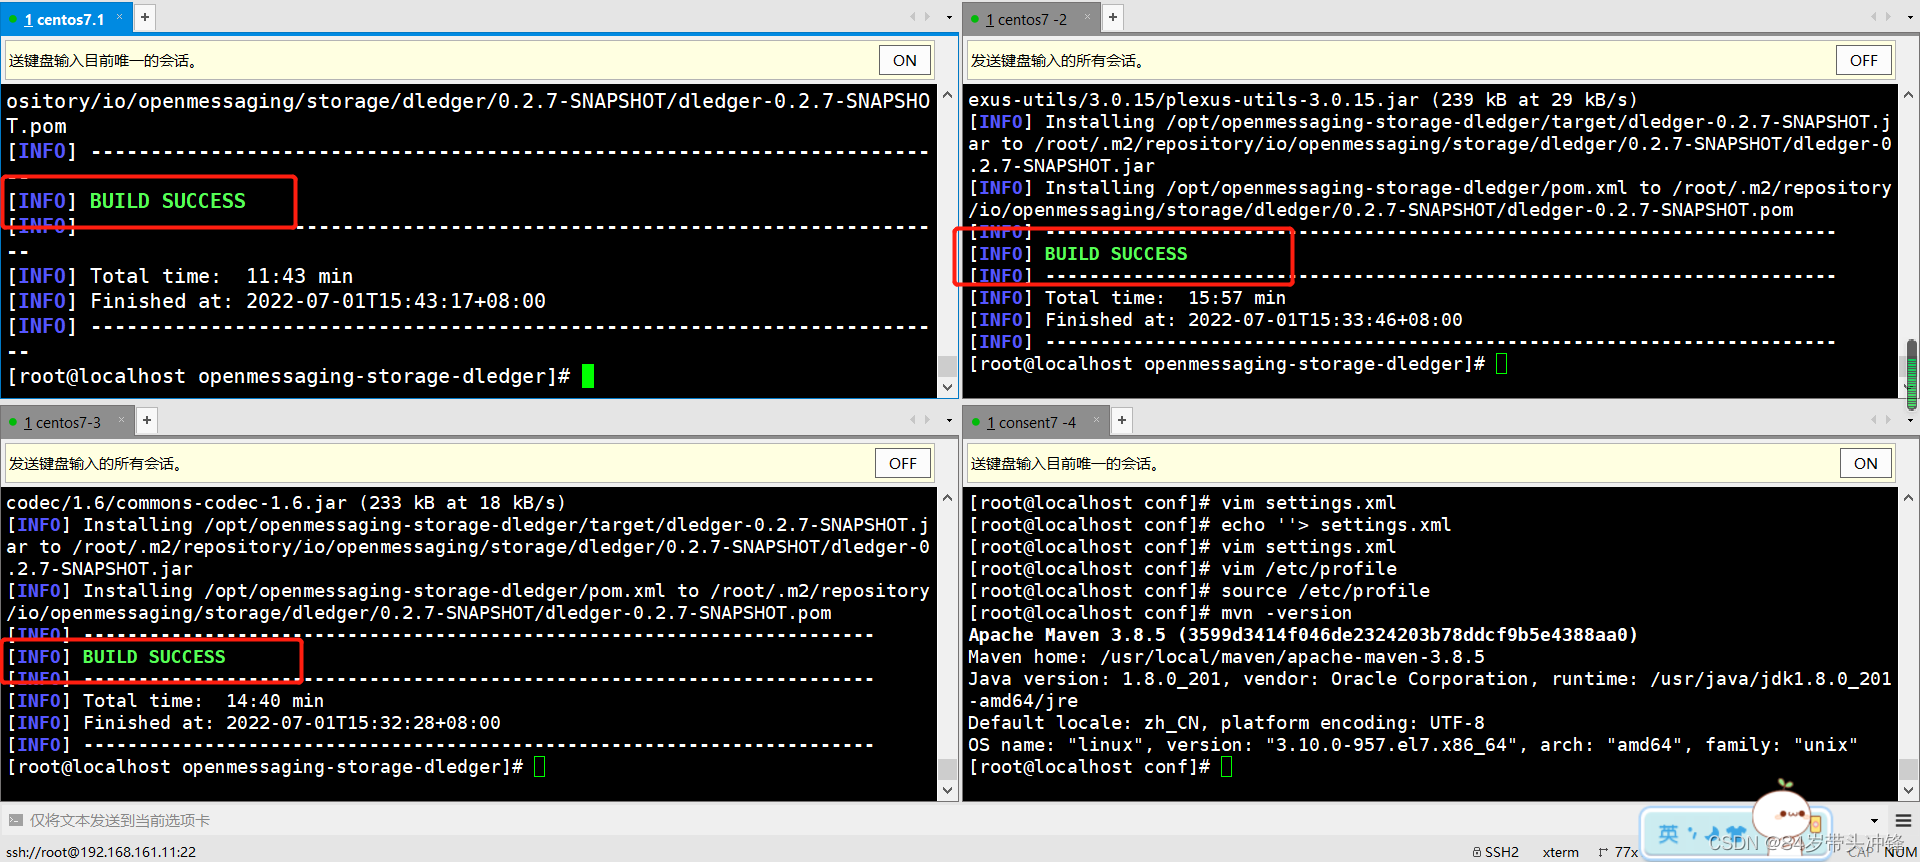This screenshot has width=1920, height=862.
Task: Click the scrollbar thumb in centos7-3 terminal
Action: coord(947,769)
